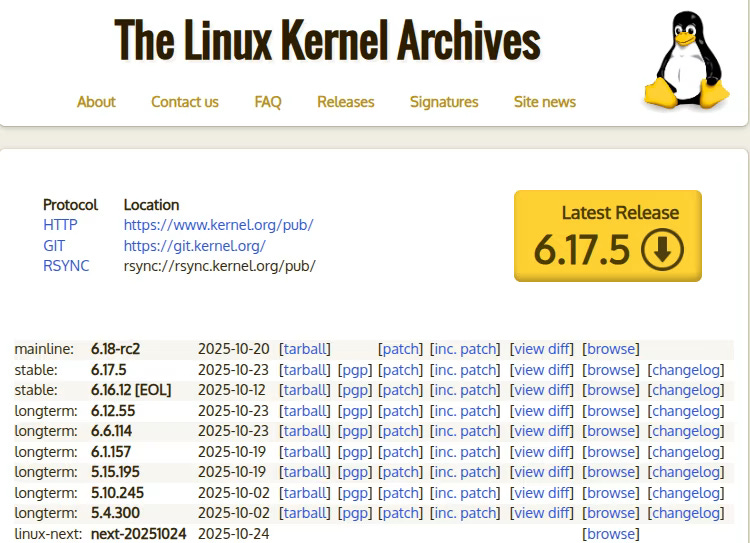Open pgp for longterm 6.12.55
Image resolution: width=750 pixels, height=543 pixels.
pyautogui.click(x=355, y=411)
